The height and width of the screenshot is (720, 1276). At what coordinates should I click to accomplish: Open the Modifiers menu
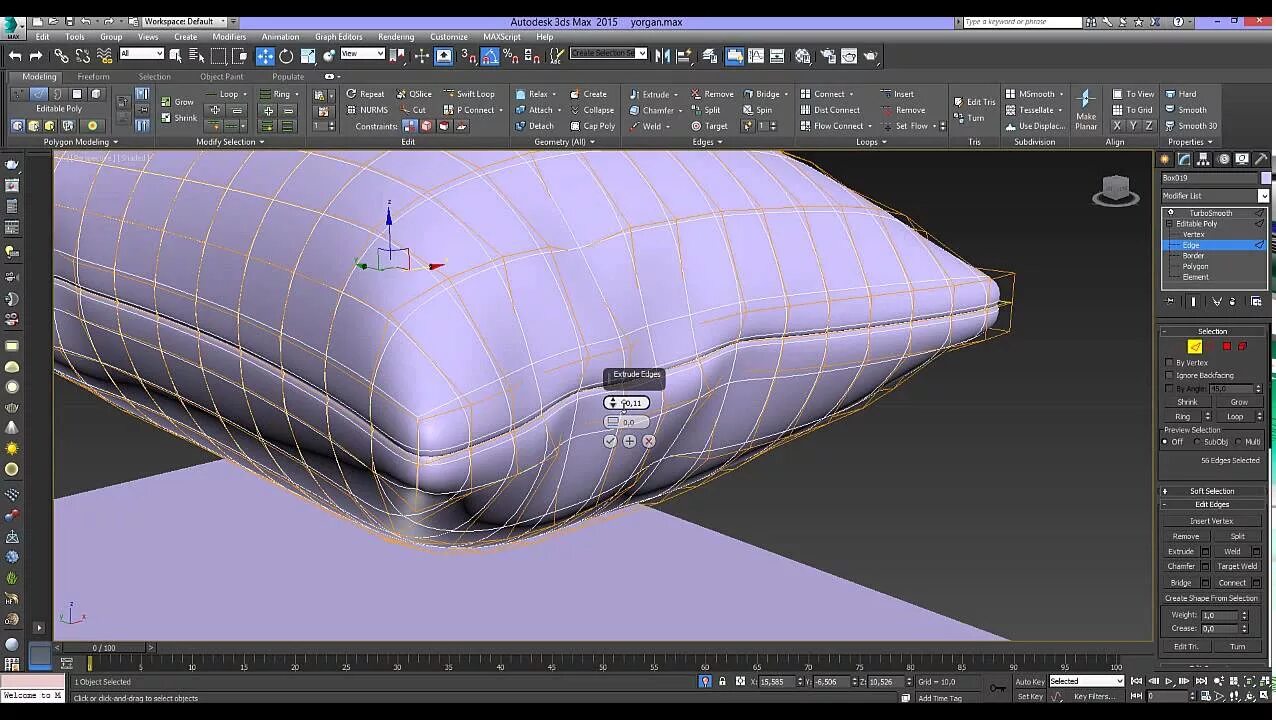pyautogui.click(x=229, y=37)
